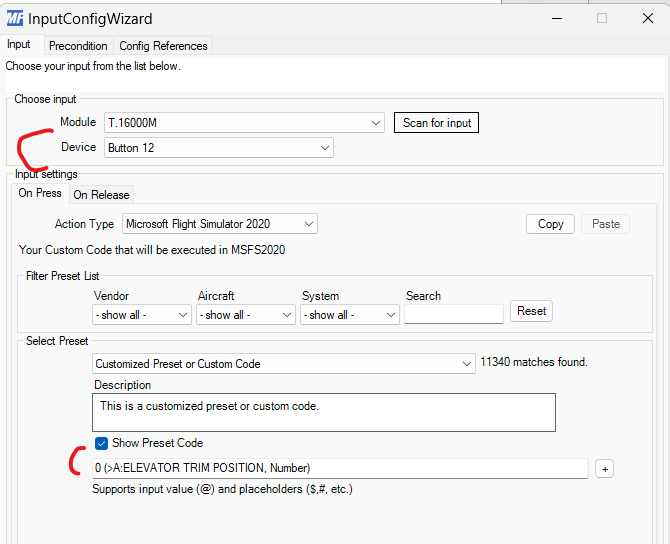Maximize the InputConfigWizard window
The height and width of the screenshot is (544, 670).
pyautogui.click(x=602, y=18)
